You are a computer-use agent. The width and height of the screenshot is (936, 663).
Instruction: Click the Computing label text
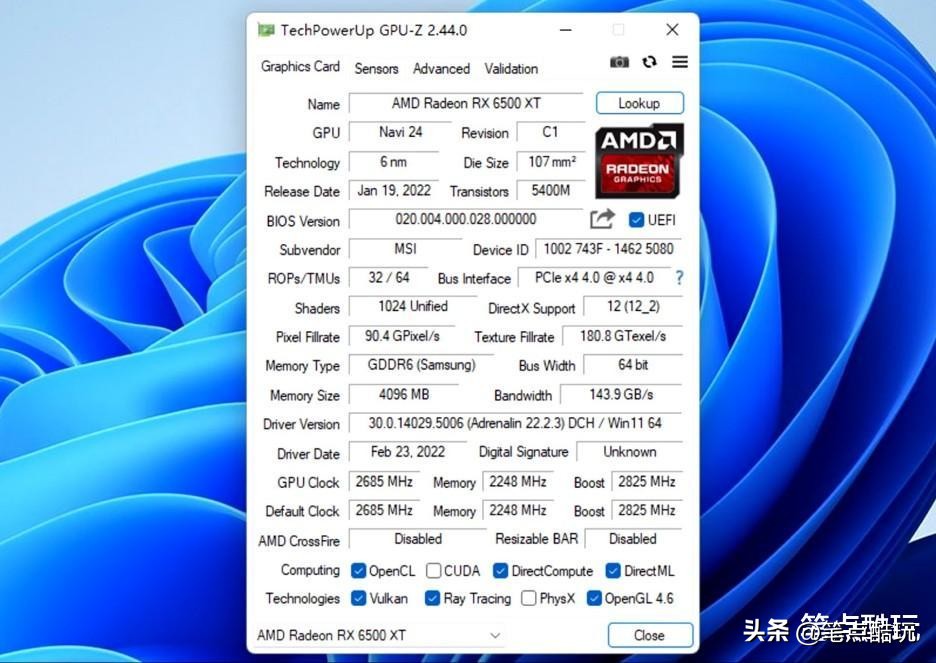tap(310, 570)
